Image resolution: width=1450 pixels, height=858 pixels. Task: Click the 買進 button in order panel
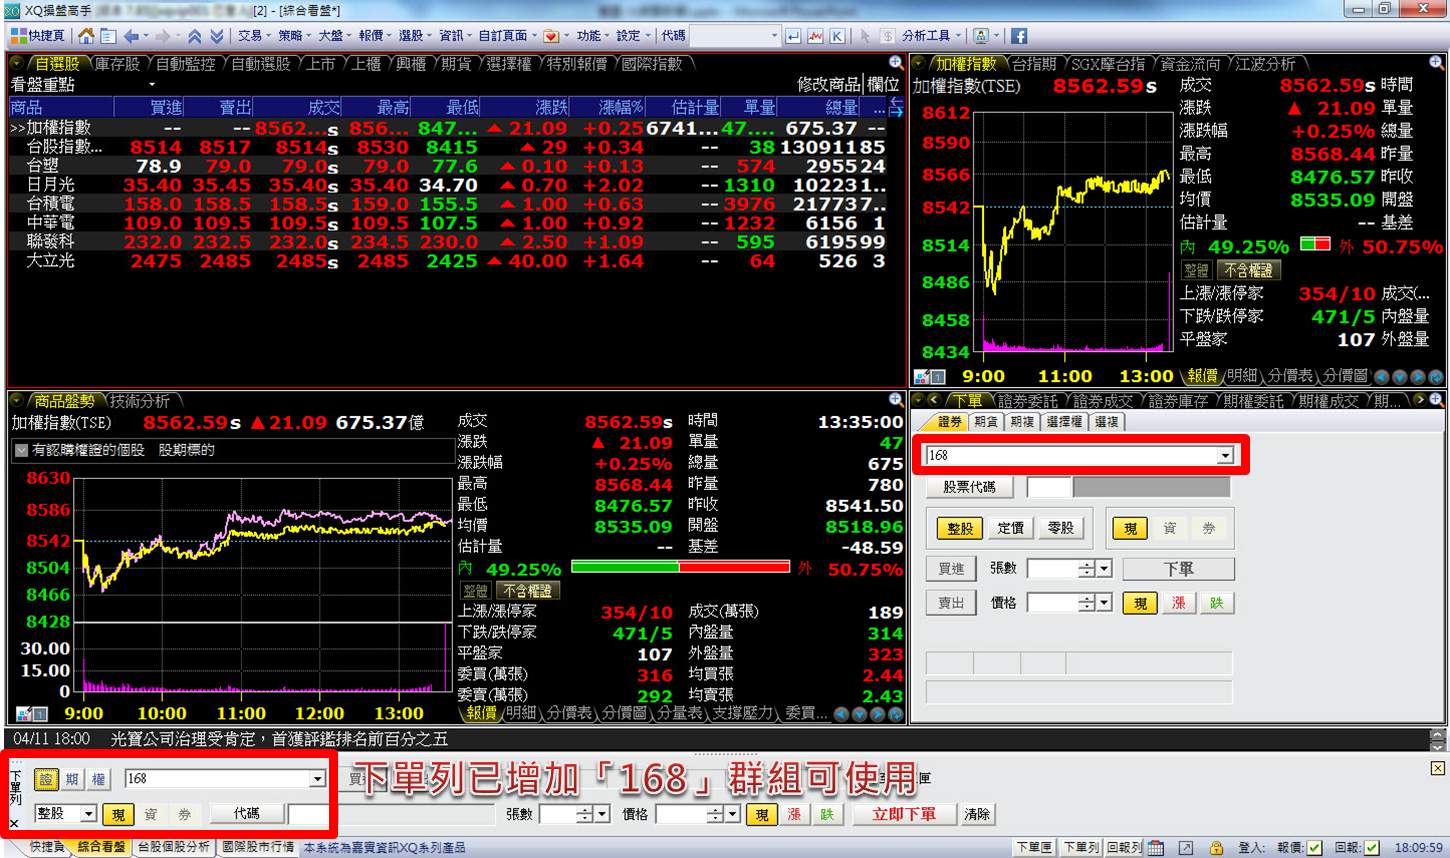click(x=950, y=569)
